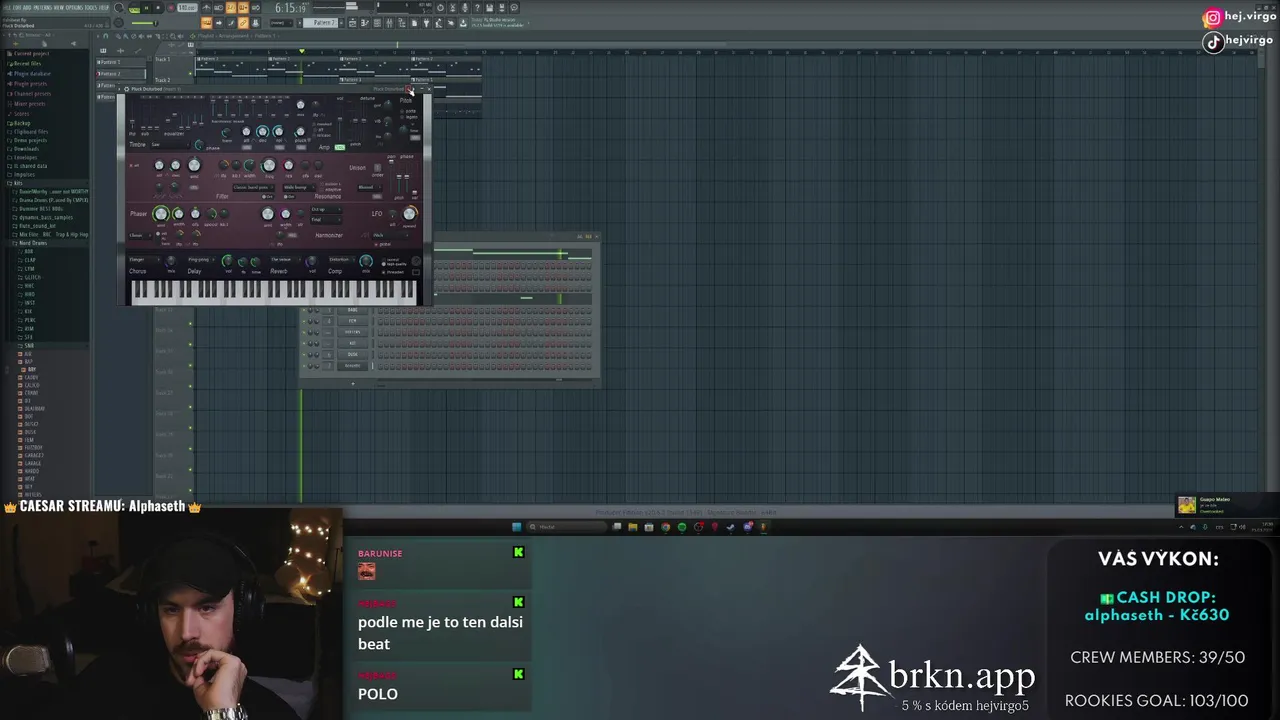Click the Phaser amt knob
Image resolution: width=1280 pixels, height=720 pixels.
click(161, 214)
